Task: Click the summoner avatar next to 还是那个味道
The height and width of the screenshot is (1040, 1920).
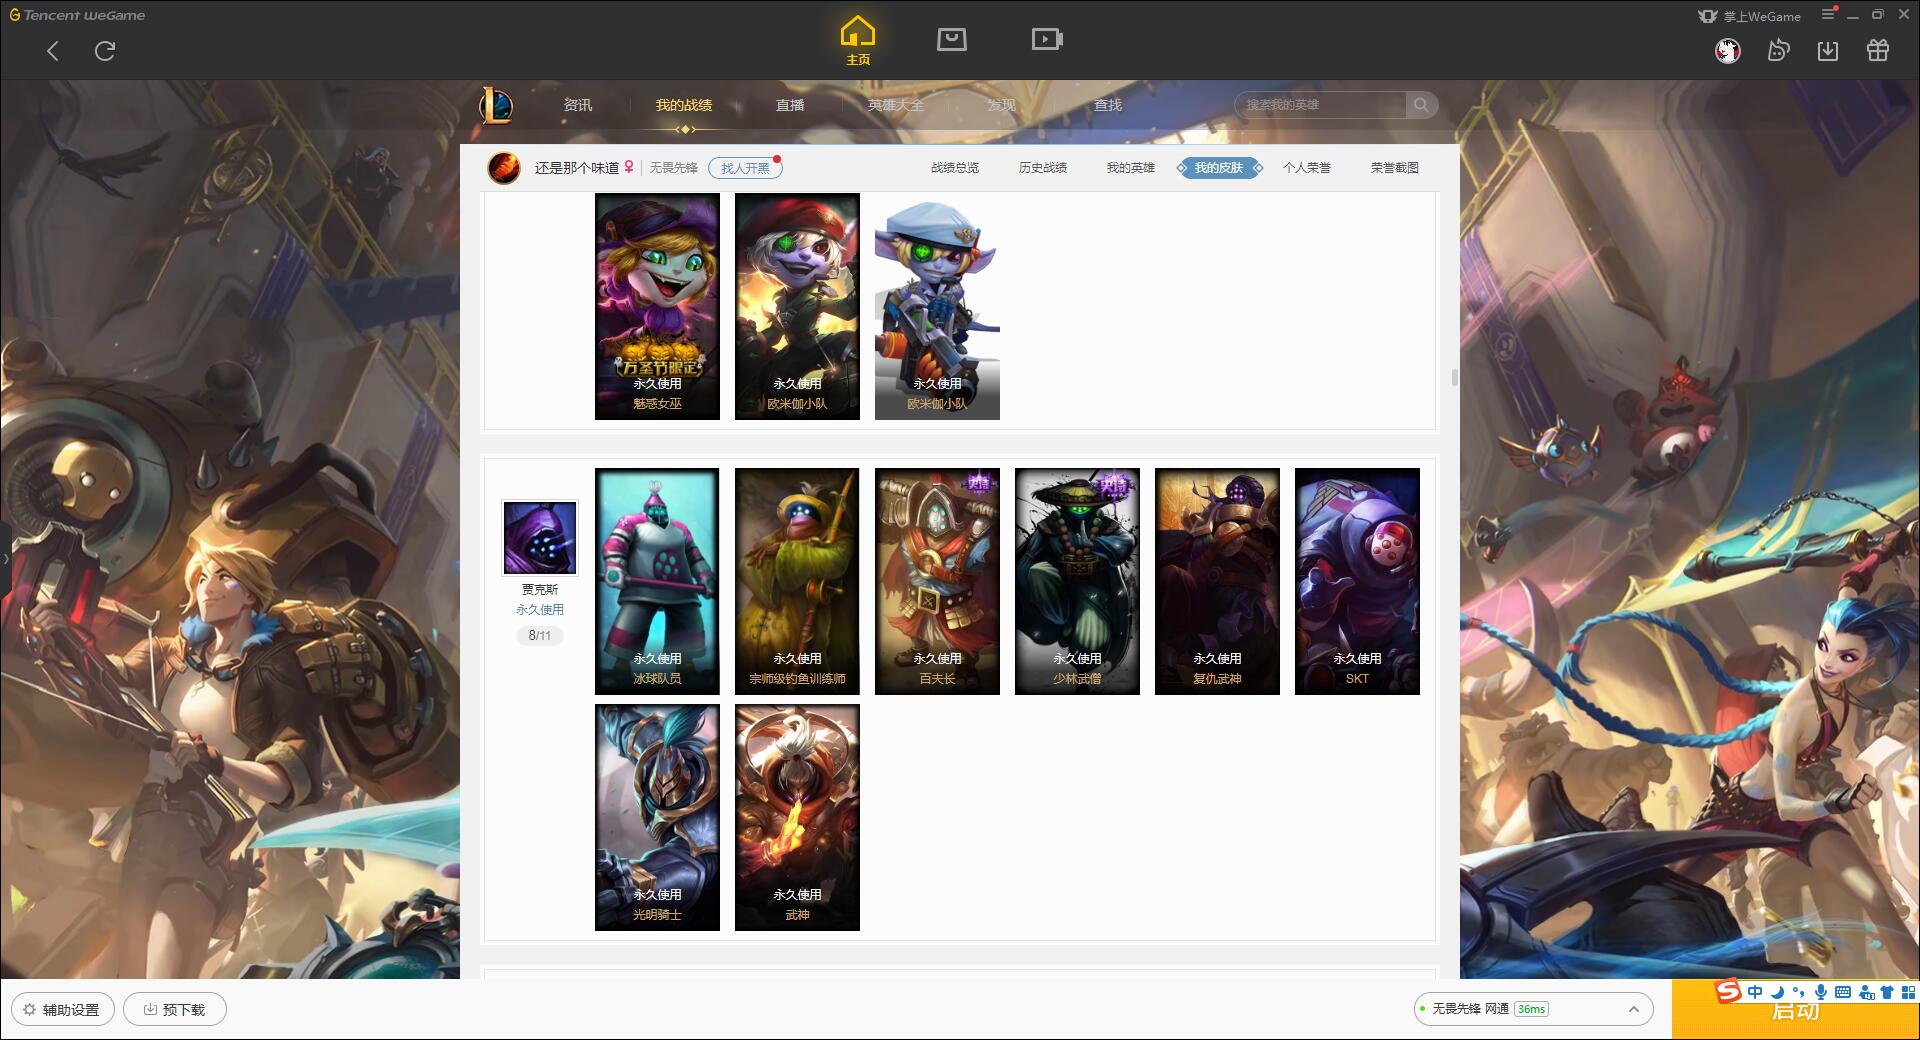Action: [x=504, y=168]
